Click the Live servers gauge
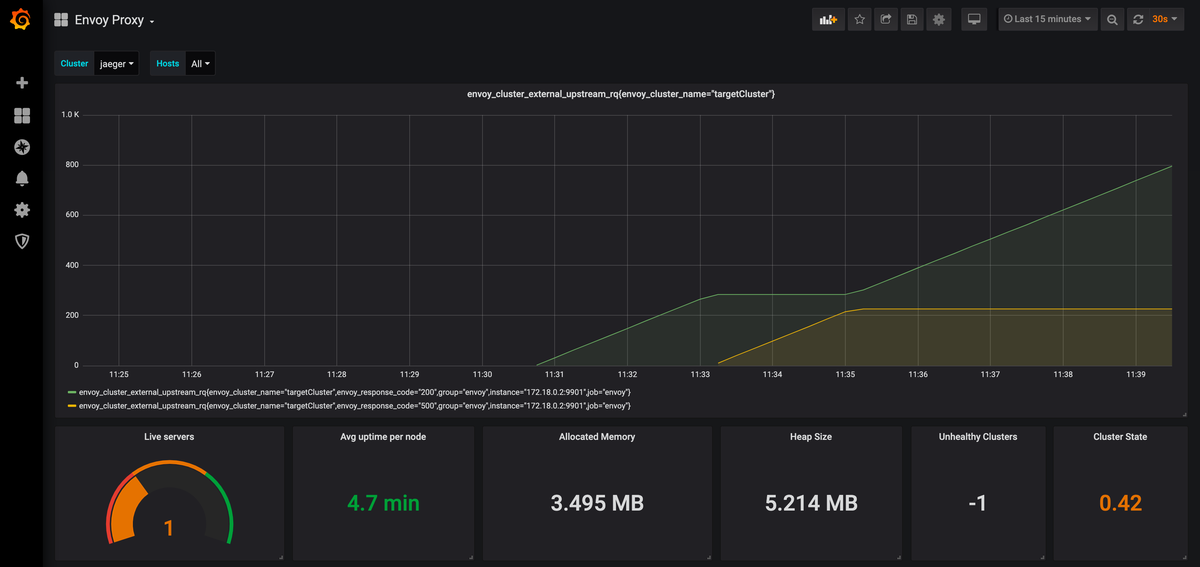The width and height of the screenshot is (1200, 567). [x=169, y=503]
